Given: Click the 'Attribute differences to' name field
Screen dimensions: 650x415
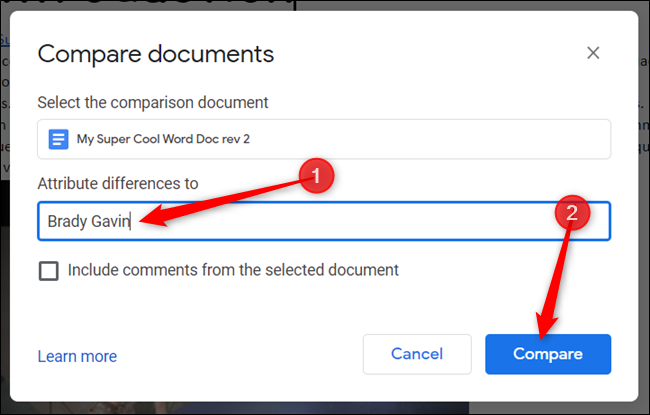Looking at the screenshot, I should coord(324,221).
